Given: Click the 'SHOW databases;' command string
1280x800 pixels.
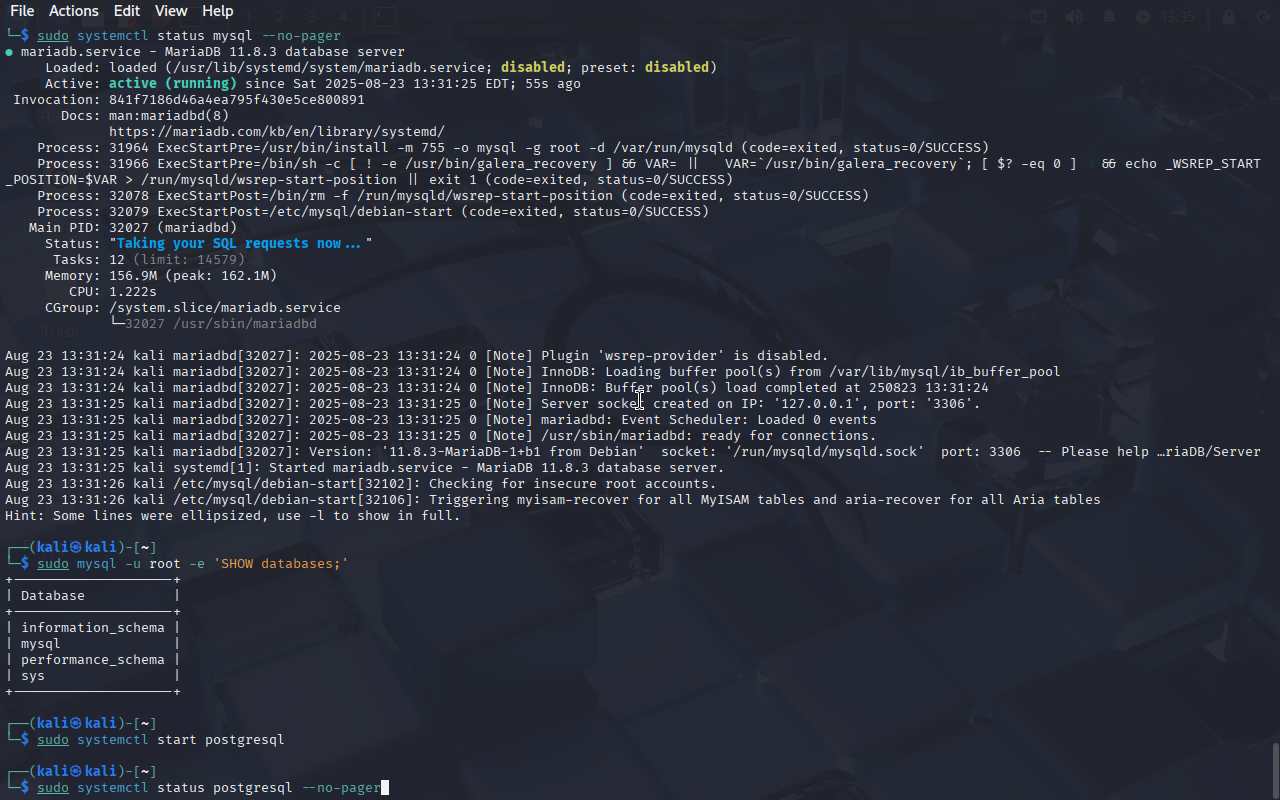Looking at the screenshot, I should point(281,564).
